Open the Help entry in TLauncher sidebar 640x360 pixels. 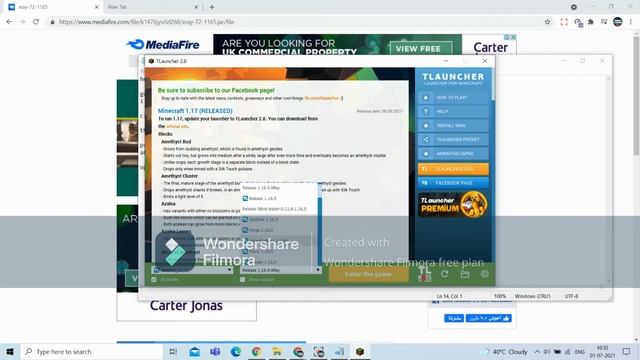tap(453, 111)
